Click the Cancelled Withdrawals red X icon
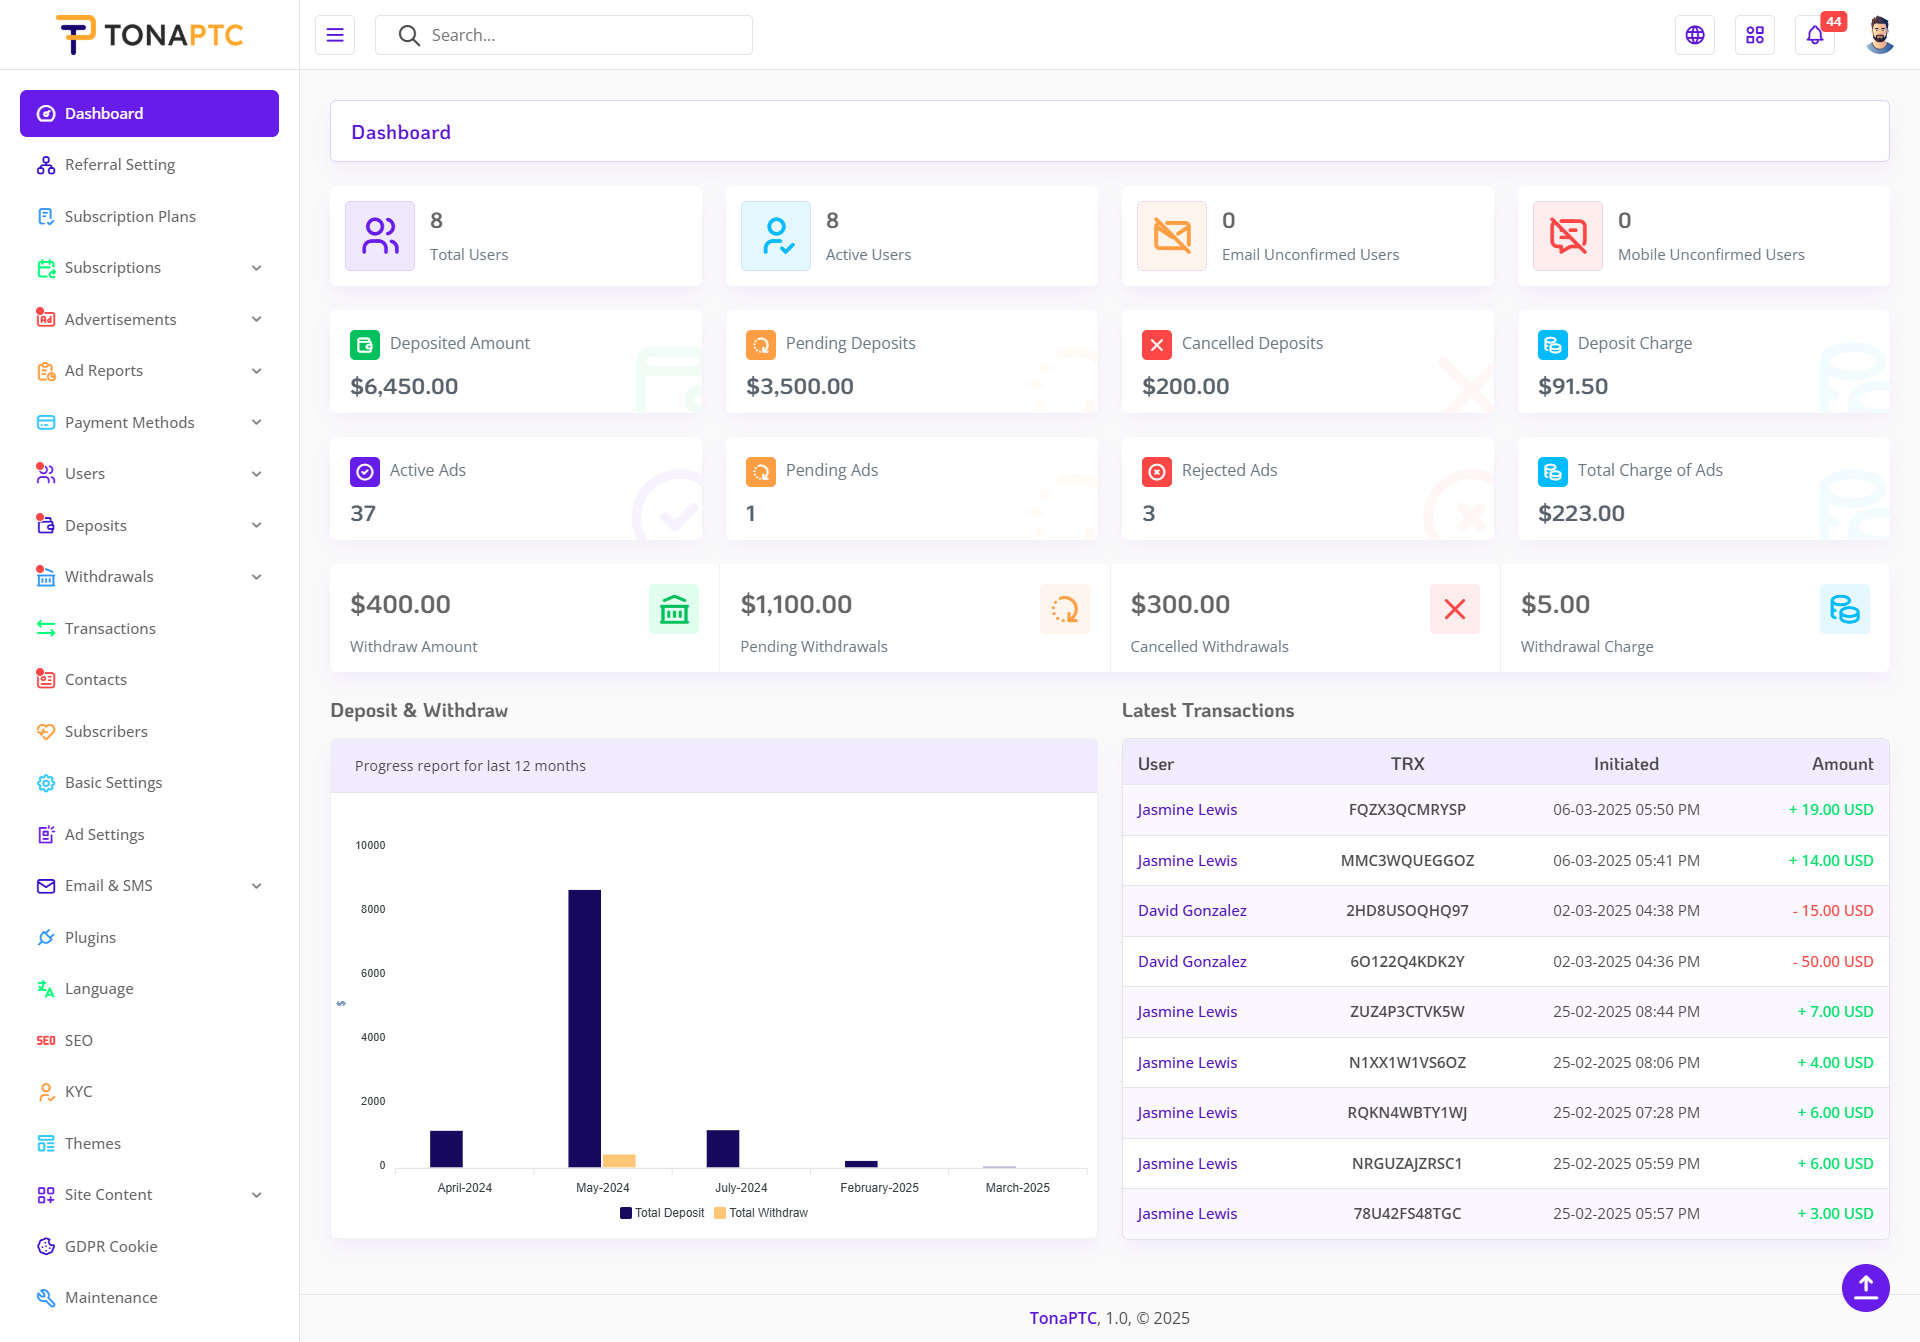Viewport: 1920px width, 1342px height. point(1454,609)
